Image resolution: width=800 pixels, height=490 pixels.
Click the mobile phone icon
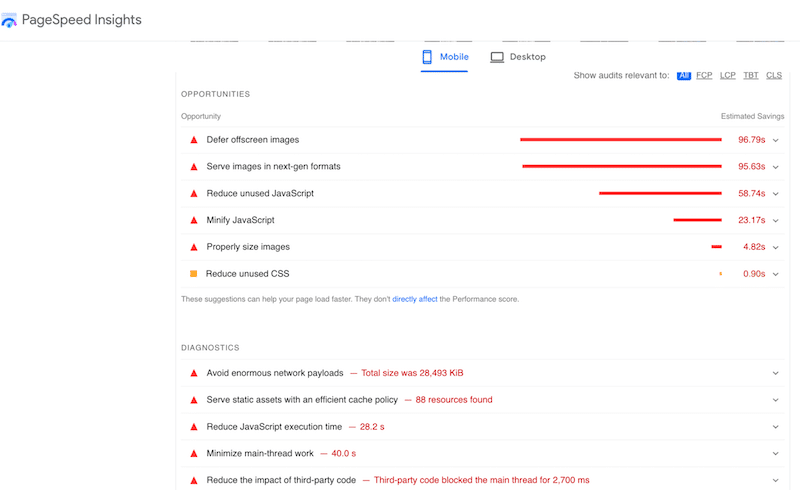point(427,57)
